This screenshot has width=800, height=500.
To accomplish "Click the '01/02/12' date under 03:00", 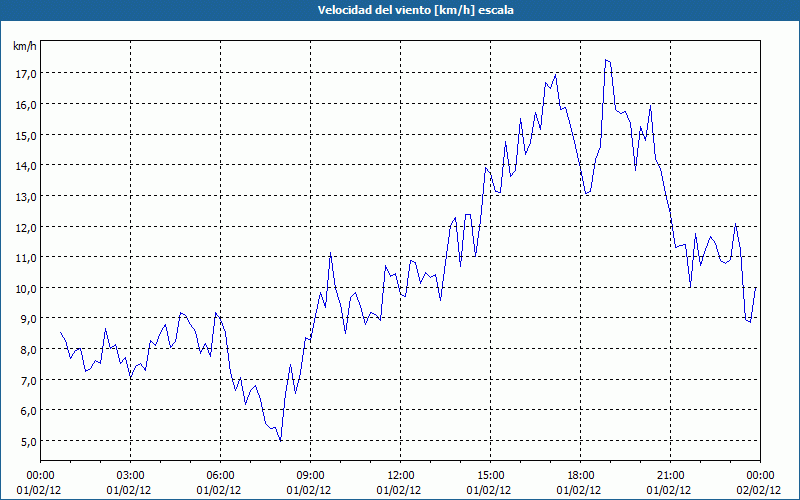I will (x=129, y=490).
